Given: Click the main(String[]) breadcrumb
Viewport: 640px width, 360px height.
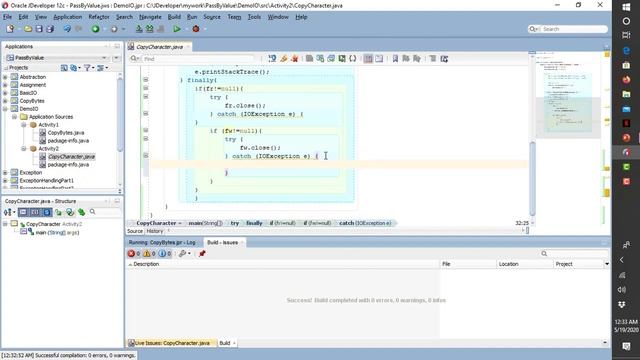Looking at the screenshot, I should pos(205,223).
